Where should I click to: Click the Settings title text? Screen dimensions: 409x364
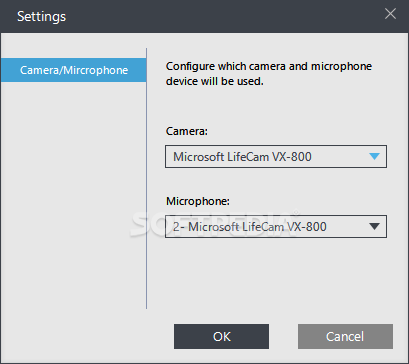coord(41,16)
